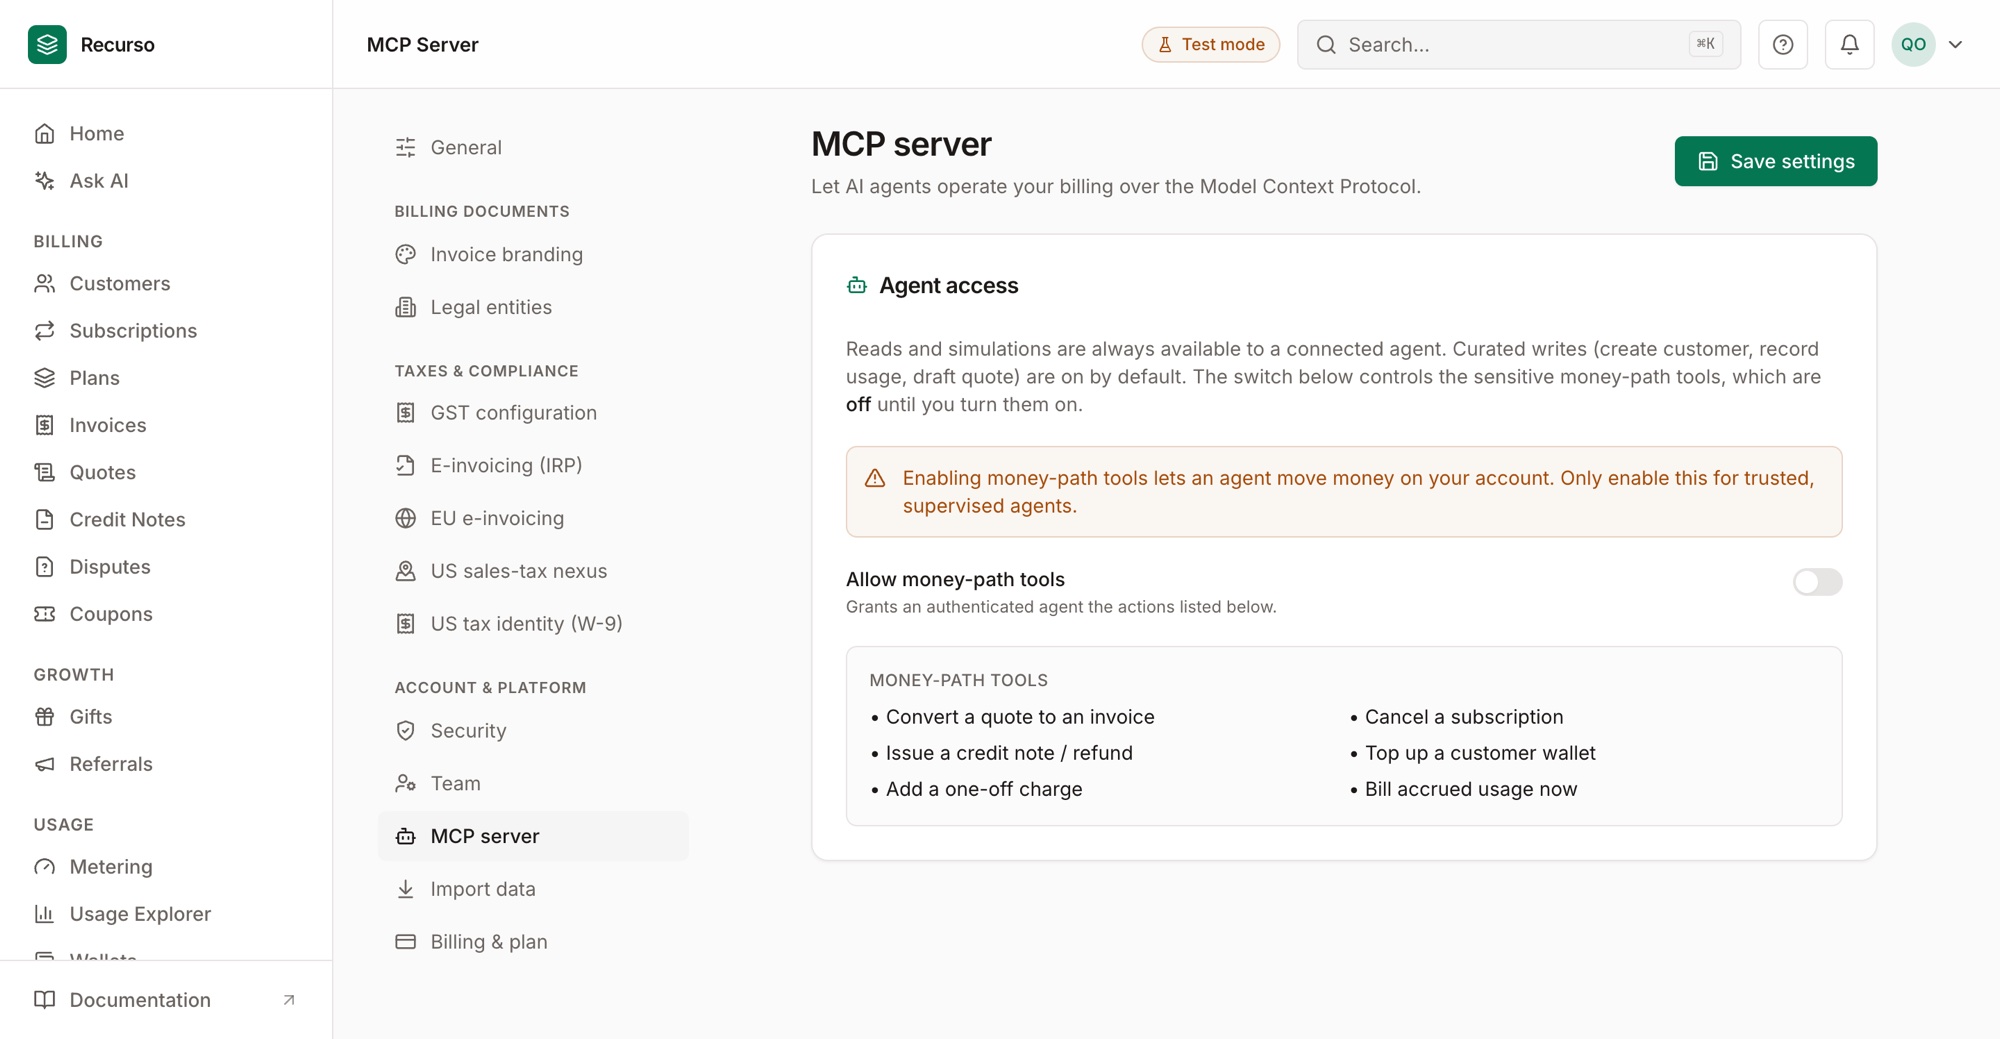
Task: Click the ⌘K shortcut badge
Action: pos(1706,44)
